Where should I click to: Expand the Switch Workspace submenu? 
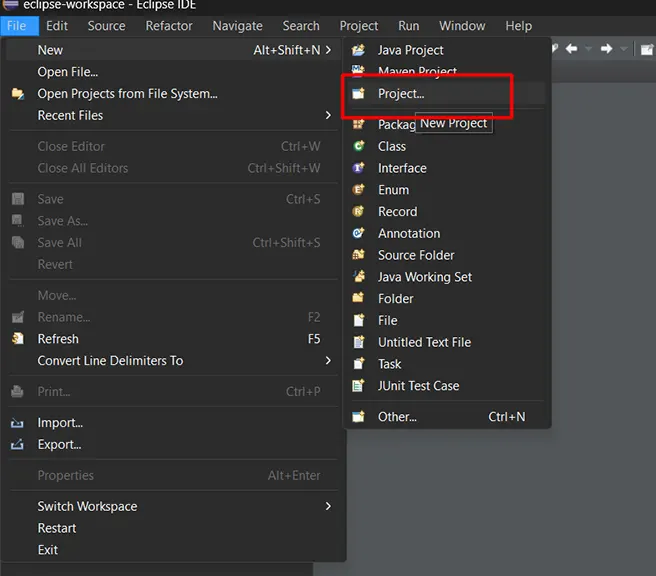[x=328, y=506]
